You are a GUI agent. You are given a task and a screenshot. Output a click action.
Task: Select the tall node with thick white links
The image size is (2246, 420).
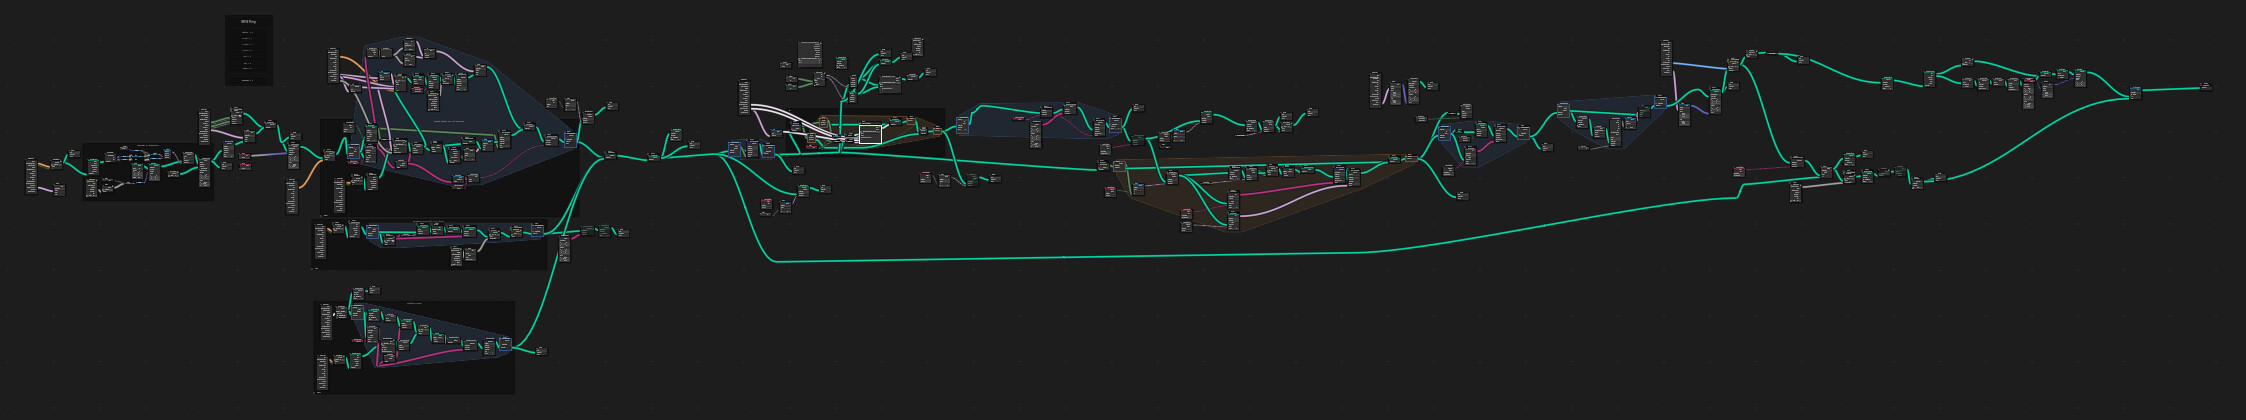(744, 97)
